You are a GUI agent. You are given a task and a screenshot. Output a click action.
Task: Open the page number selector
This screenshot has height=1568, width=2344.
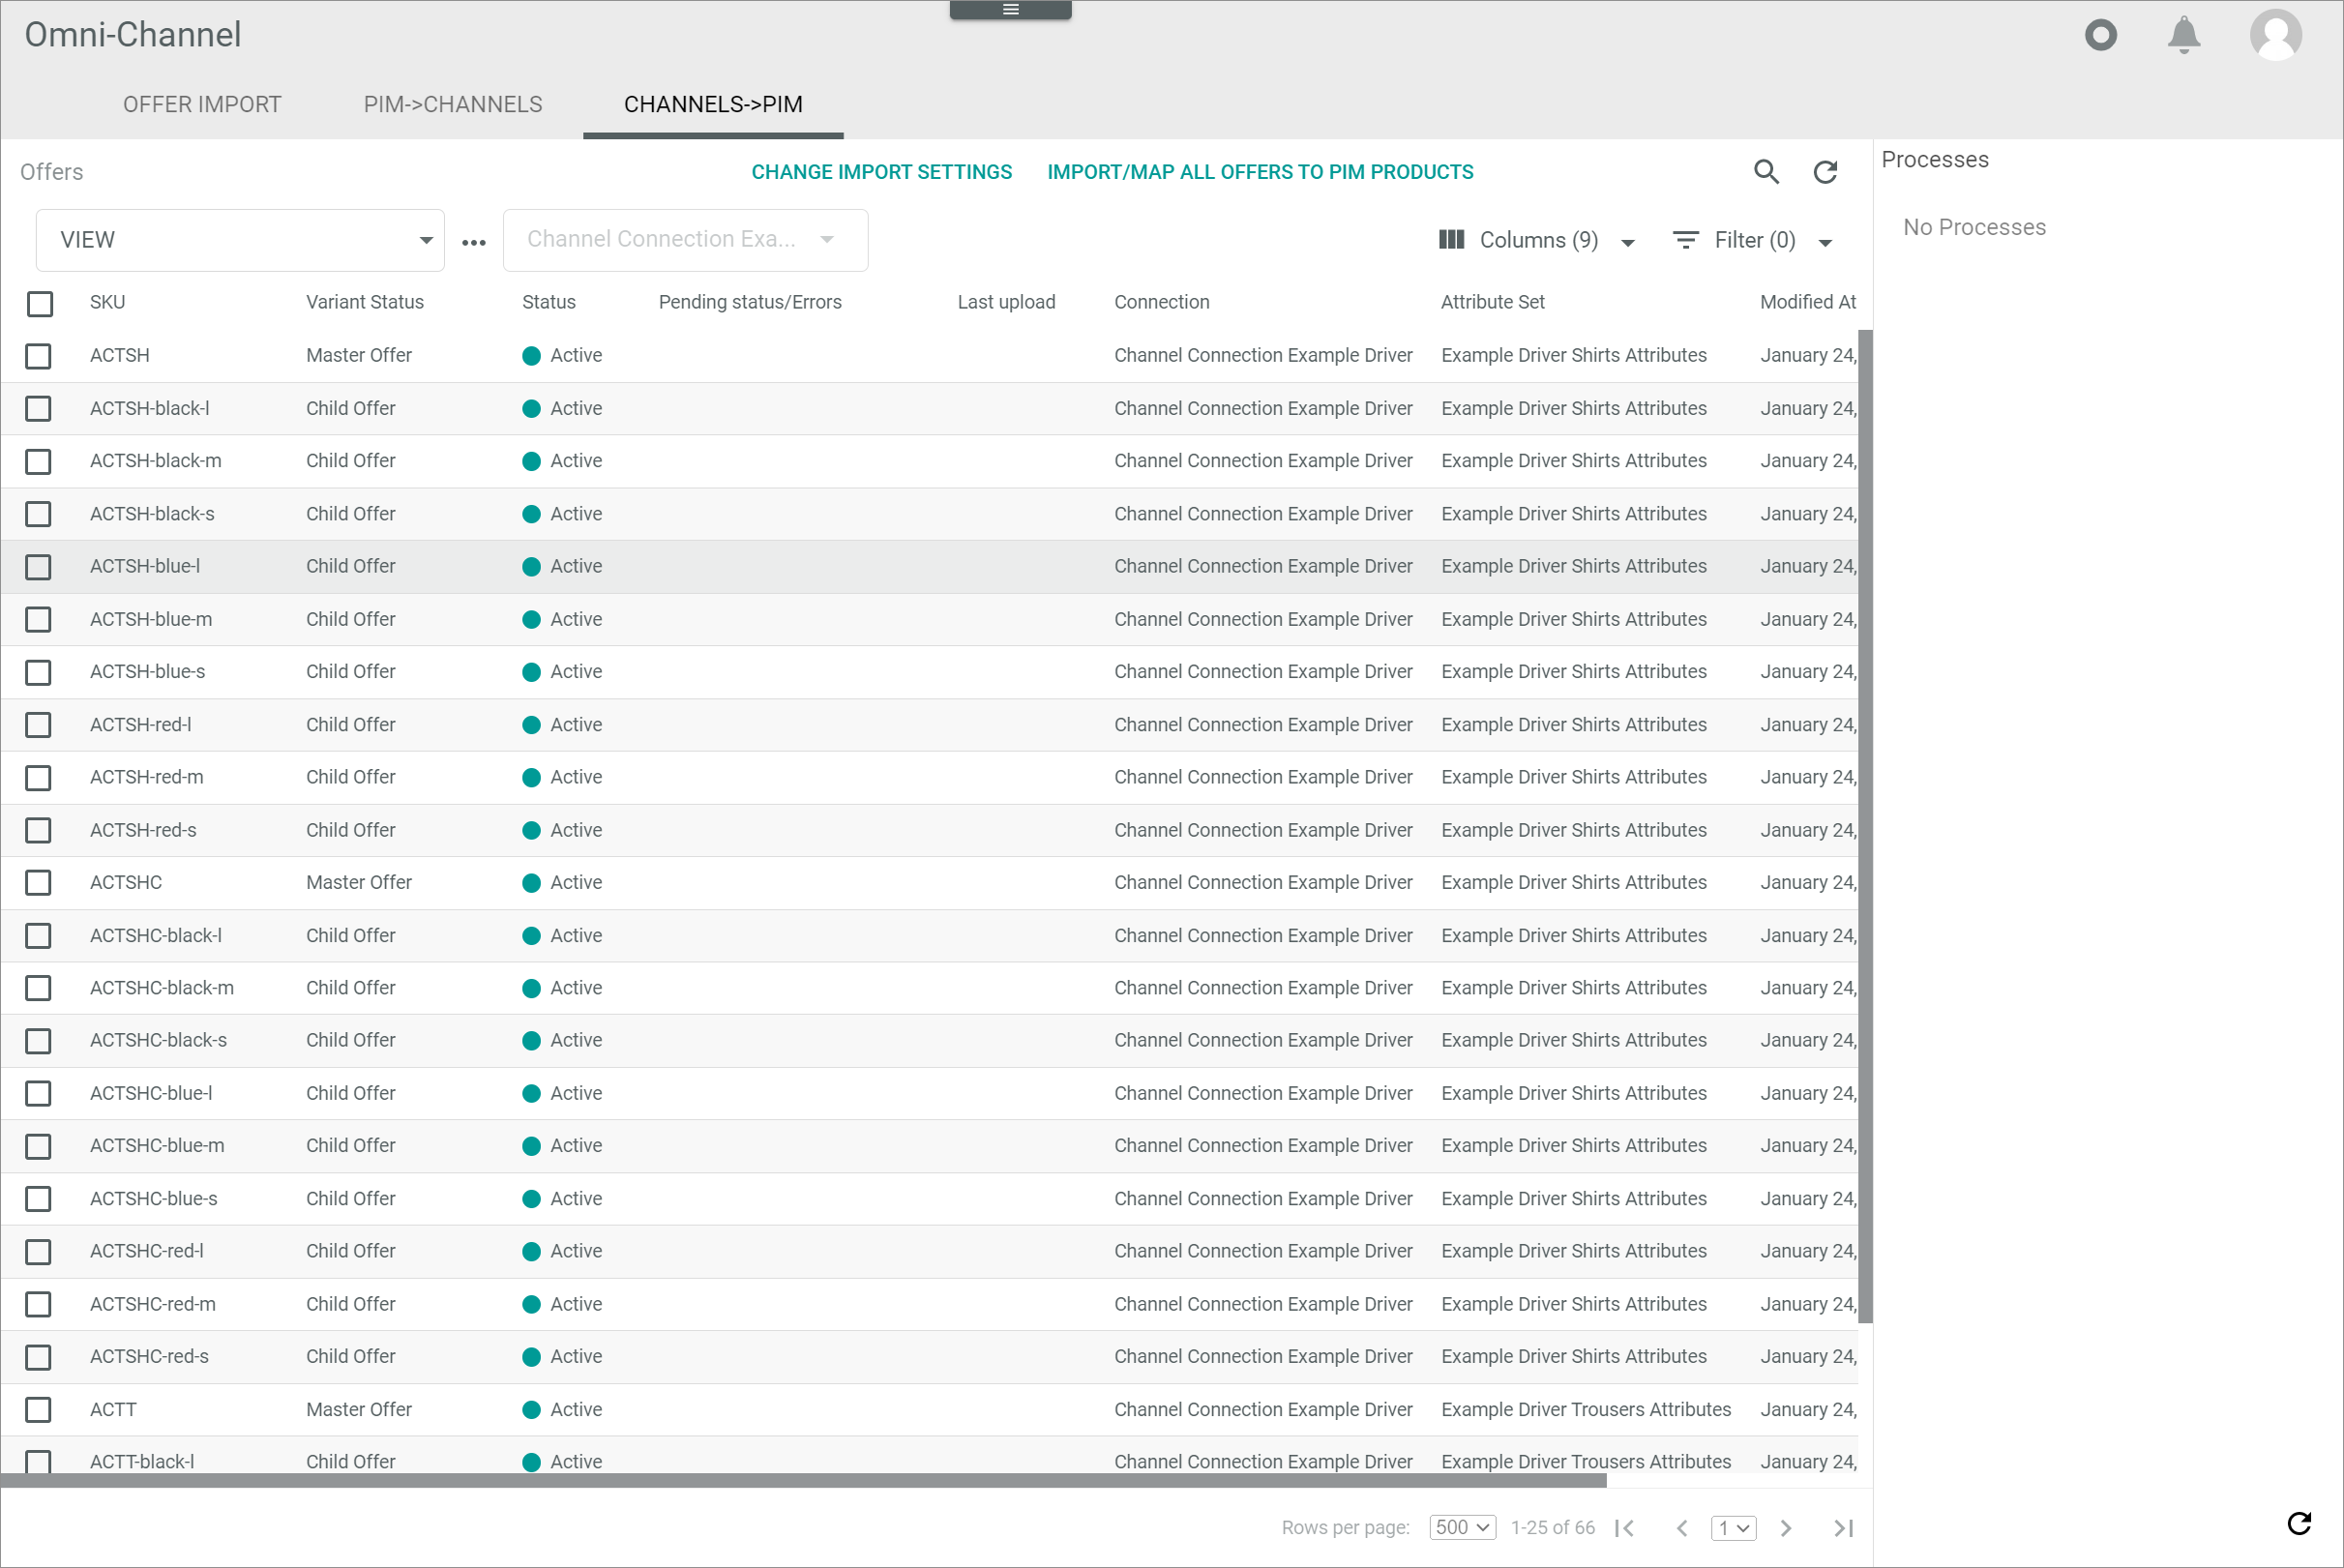coord(1733,1528)
